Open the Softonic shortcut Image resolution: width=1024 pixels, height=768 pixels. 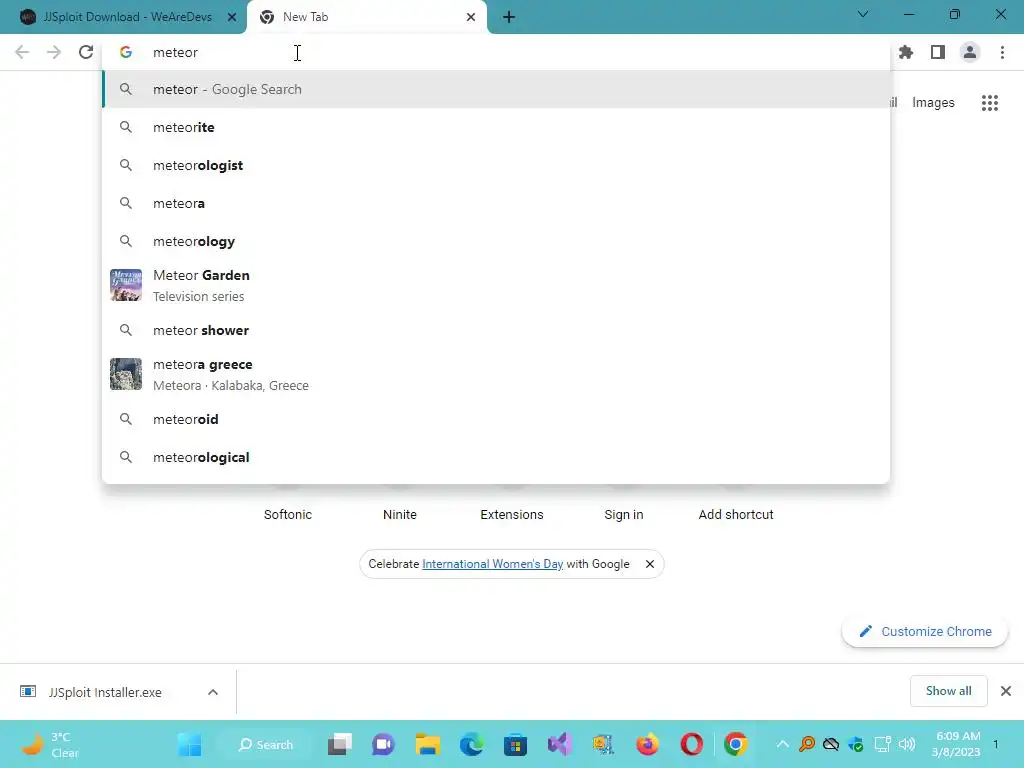click(x=287, y=514)
